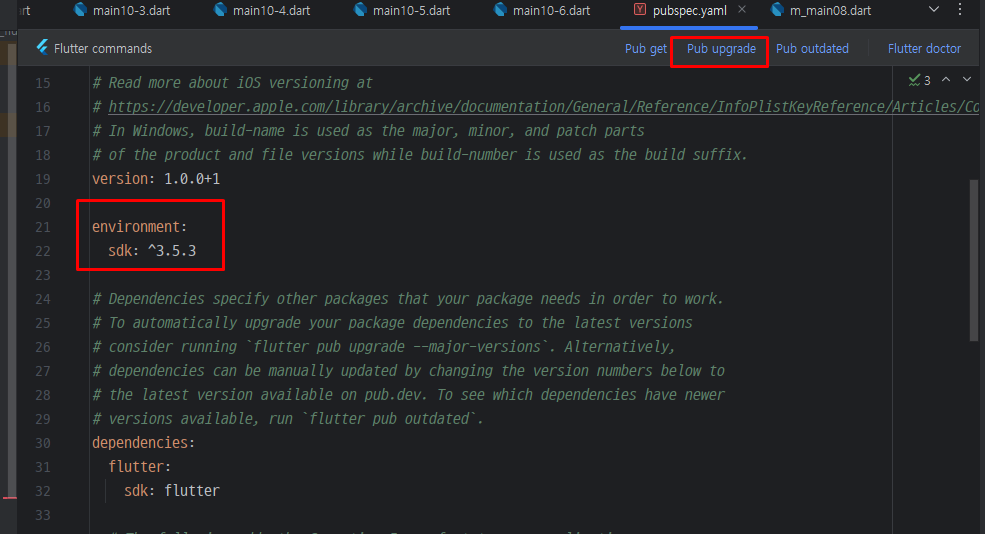The image size is (985, 534).
Task: Open the editor tab options kebab menu
Action: [x=960, y=9]
